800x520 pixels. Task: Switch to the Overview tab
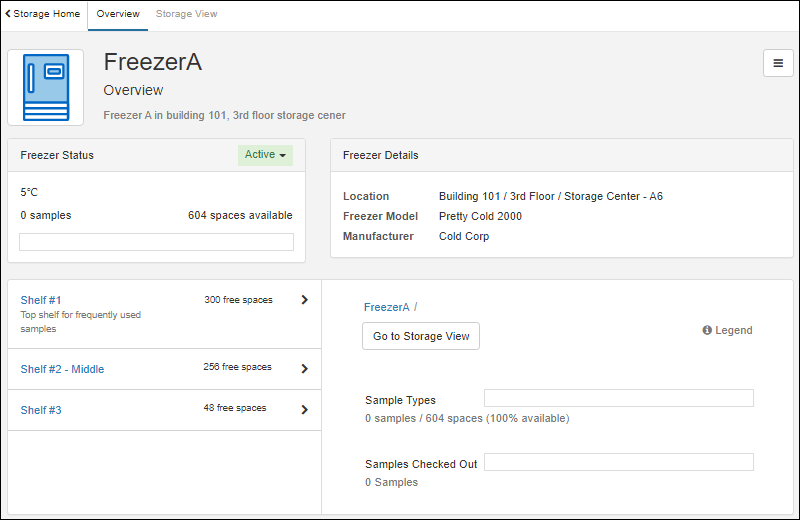(117, 14)
